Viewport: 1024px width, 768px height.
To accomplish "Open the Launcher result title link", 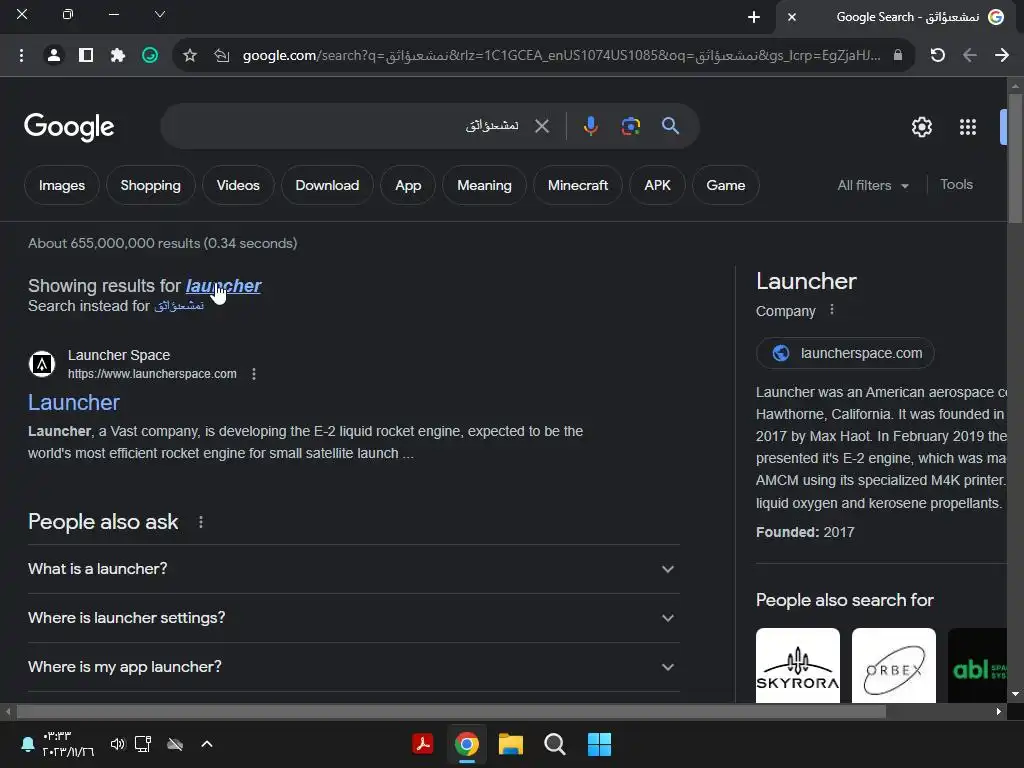I will [74, 402].
